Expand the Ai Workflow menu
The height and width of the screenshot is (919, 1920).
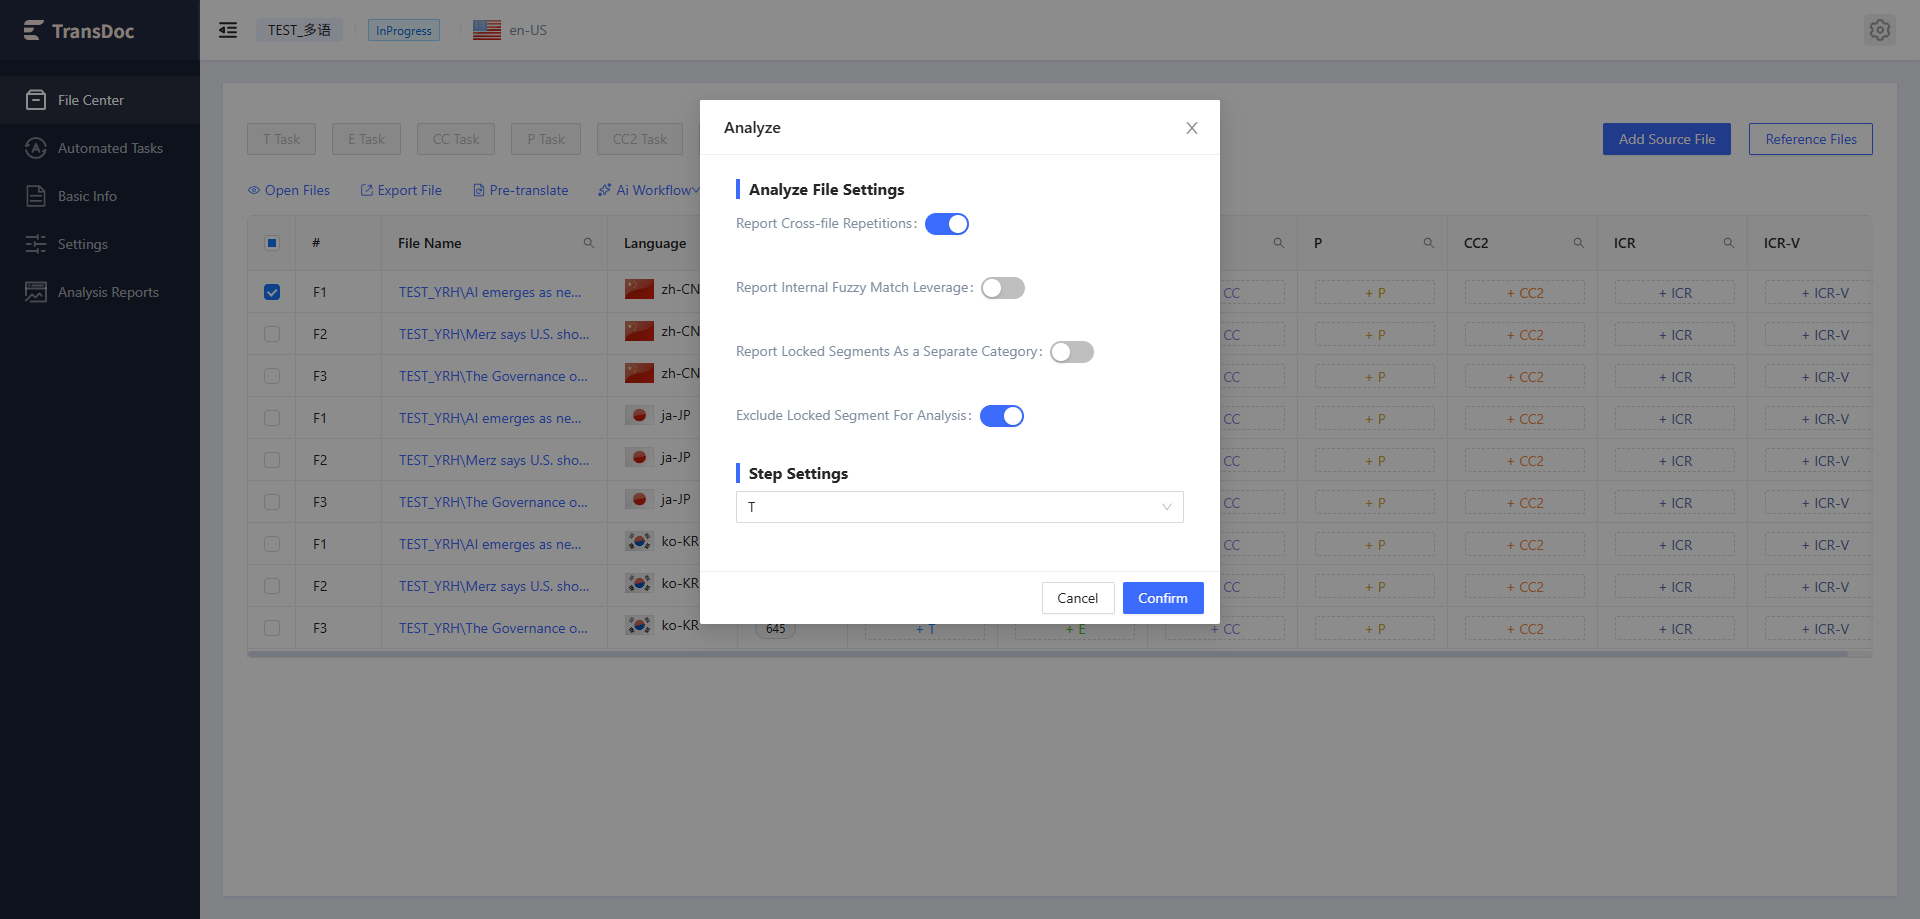649,190
